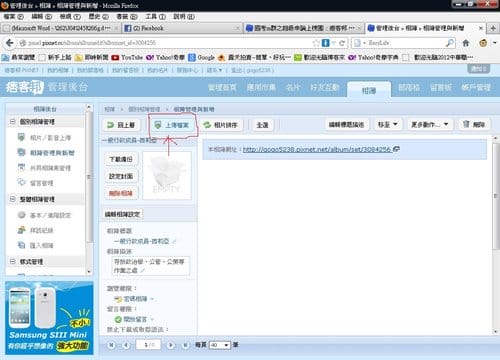Image resolution: width=500 pixels, height=360 pixels.
Task: Open the Google bookmark
Action: [201, 57]
